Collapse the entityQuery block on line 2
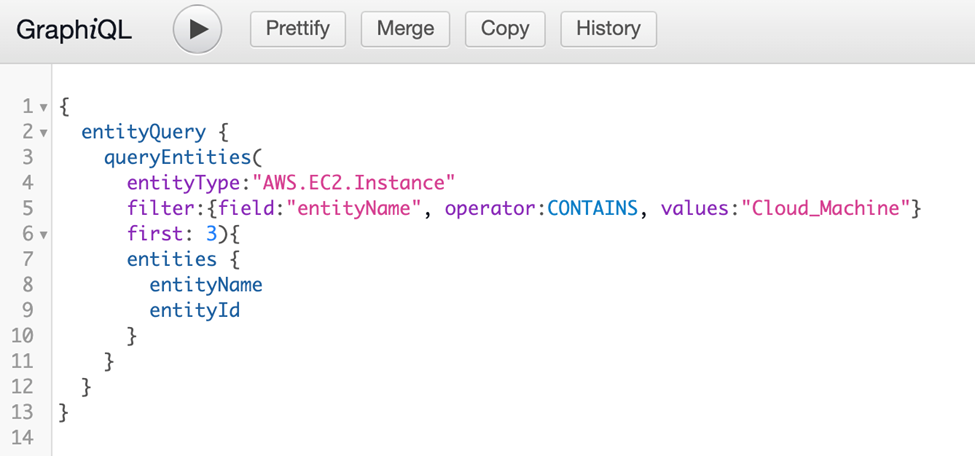975x456 pixels. 43,132
